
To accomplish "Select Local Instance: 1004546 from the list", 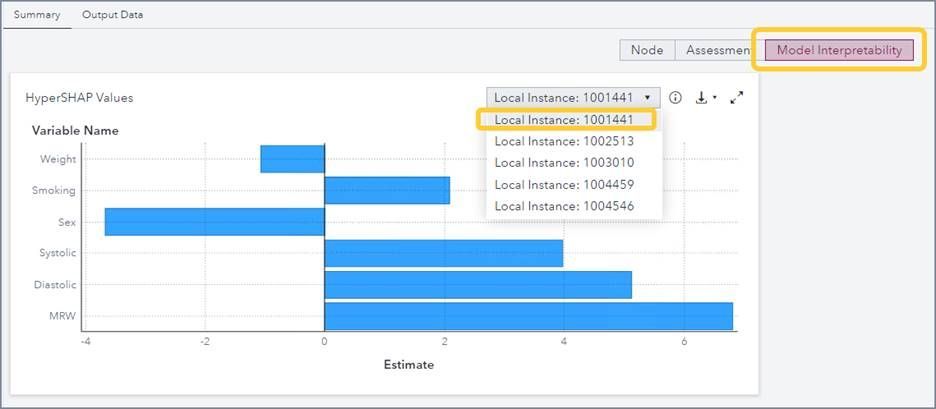I will [x=565, y=206].
